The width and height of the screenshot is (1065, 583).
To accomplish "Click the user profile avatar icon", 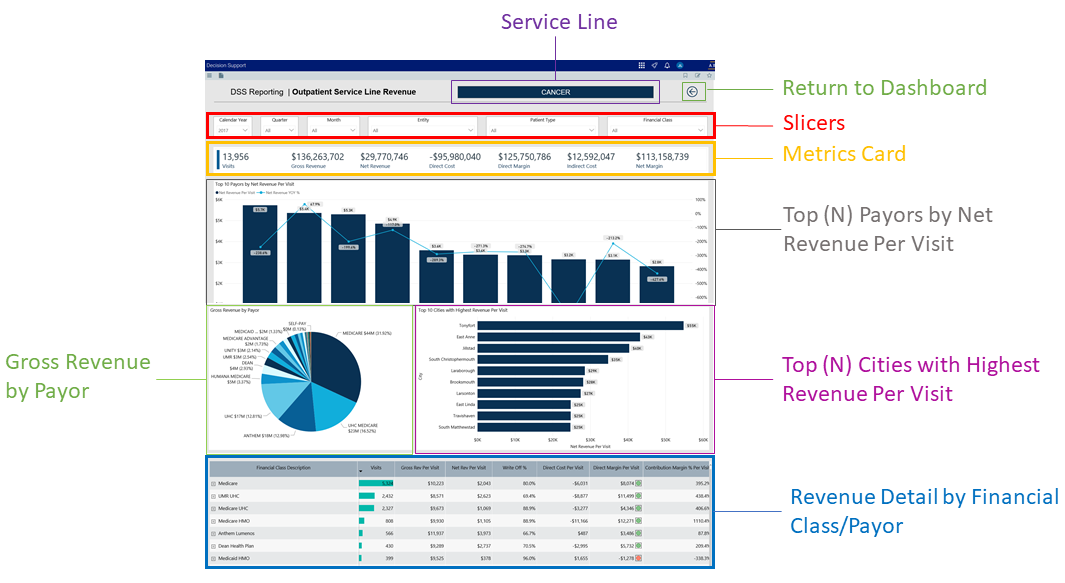I will click(680, 65).
